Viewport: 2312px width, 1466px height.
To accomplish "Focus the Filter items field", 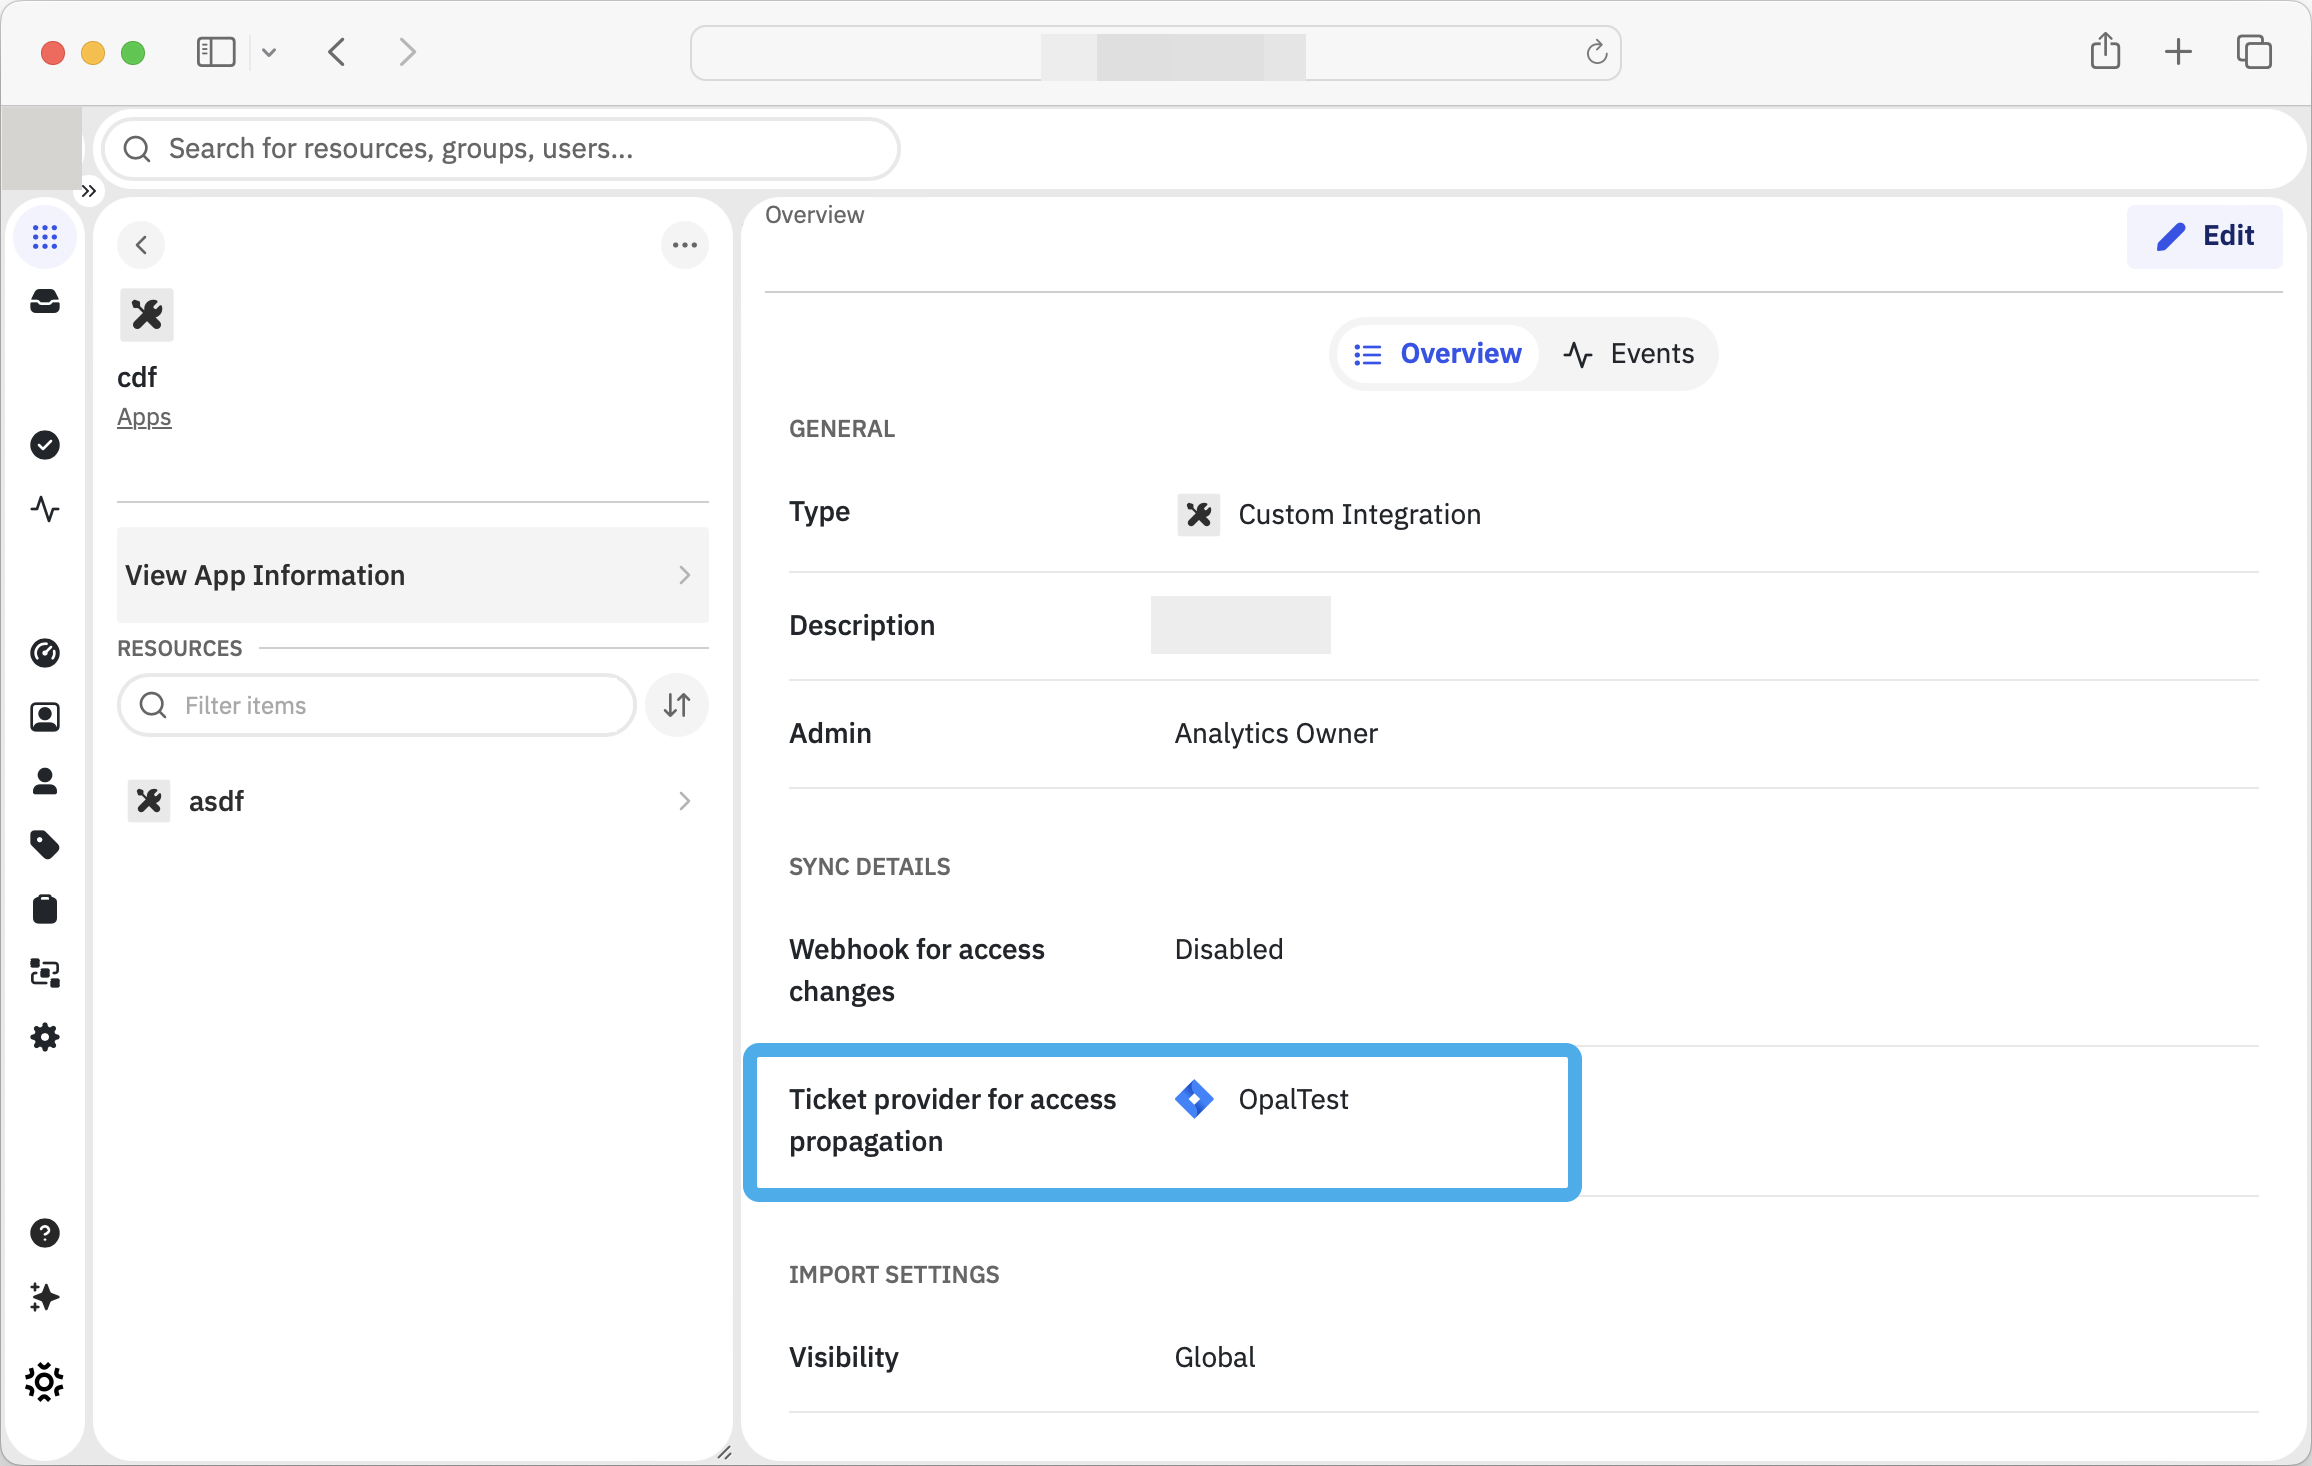I will [377, 705].
